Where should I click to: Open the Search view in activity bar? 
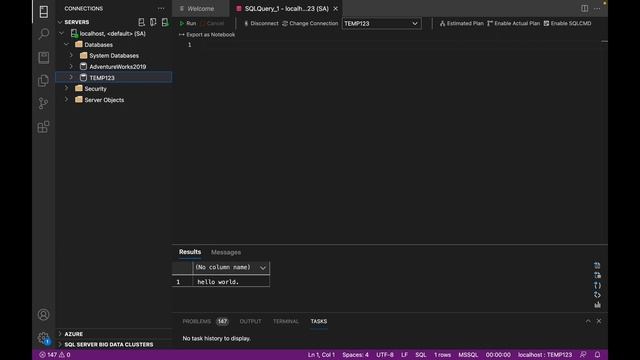pos(44,34)
